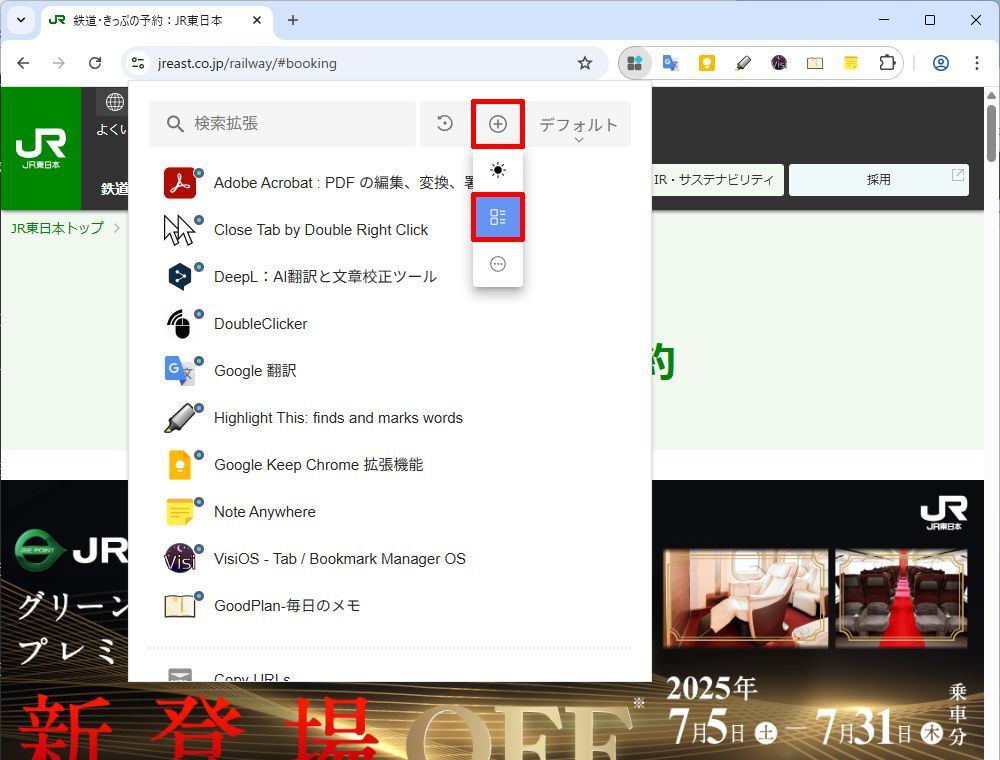Viewport: 1000px width, 760px height.
Task: Click the globe language icon on page
Action: coord(115,102)
